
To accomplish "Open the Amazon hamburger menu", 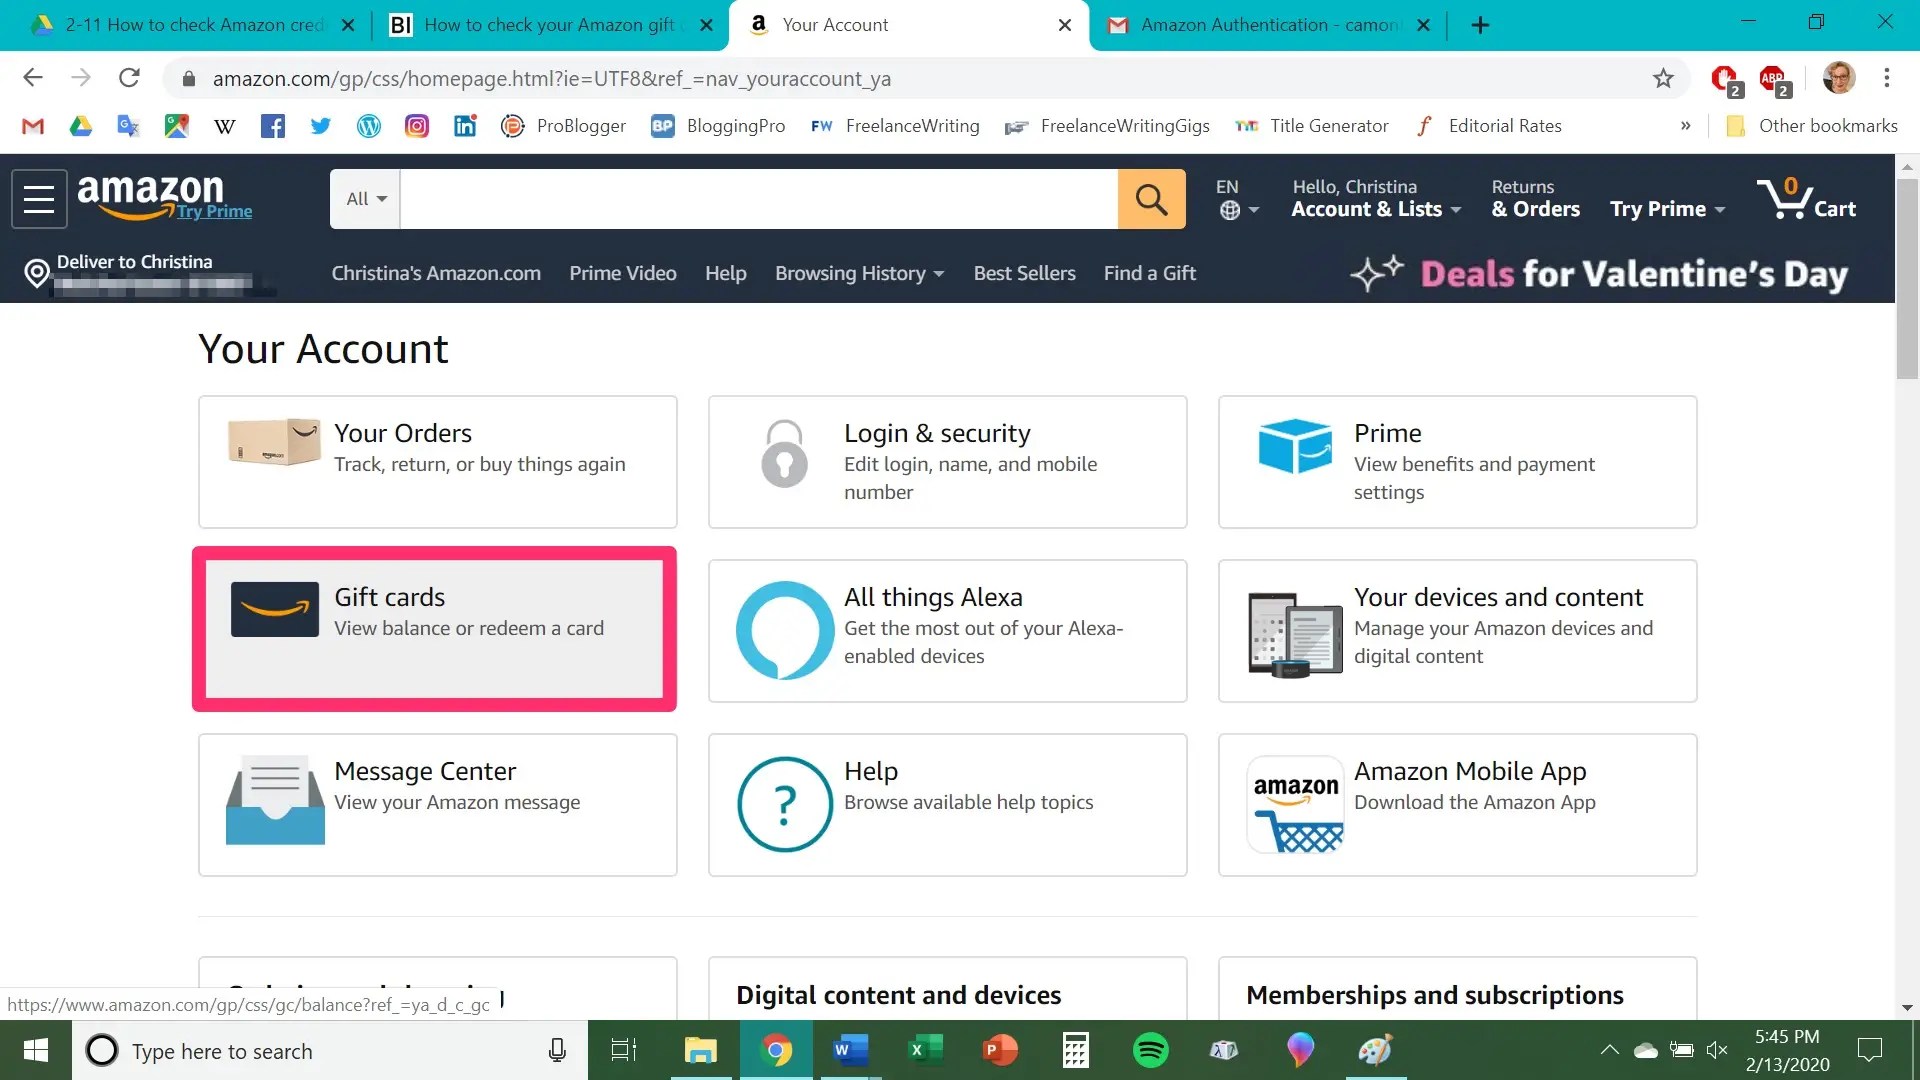I will pyautogui.click(x=39, y=199).
